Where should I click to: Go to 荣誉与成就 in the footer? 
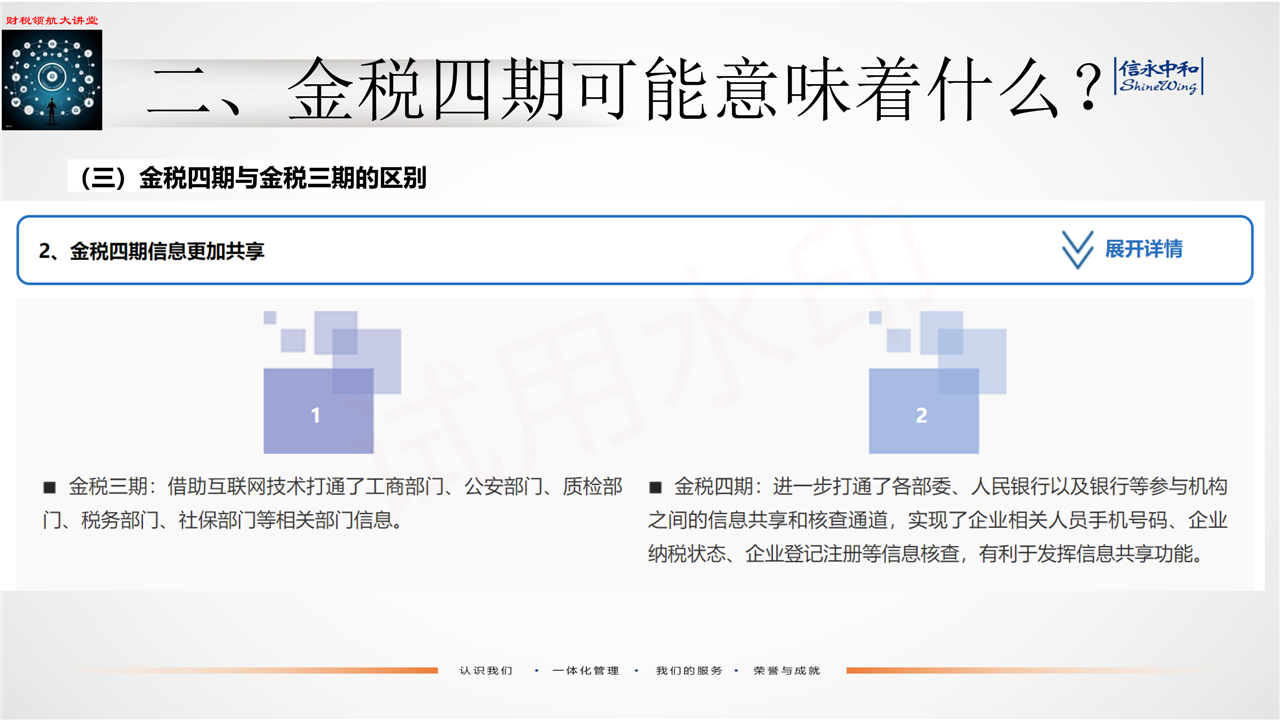[787, 670]
